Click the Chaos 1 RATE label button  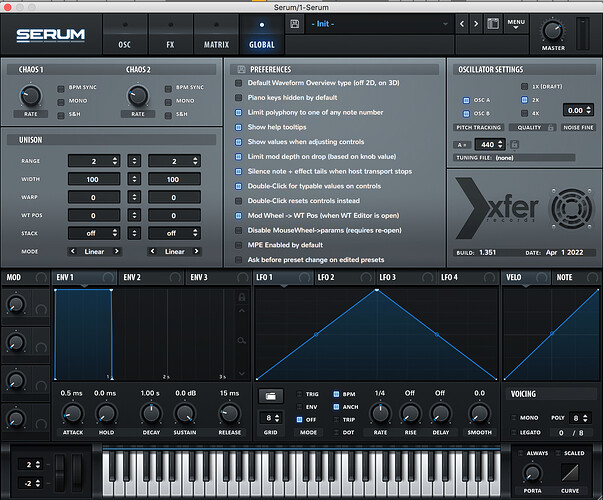tap(31, 114)
